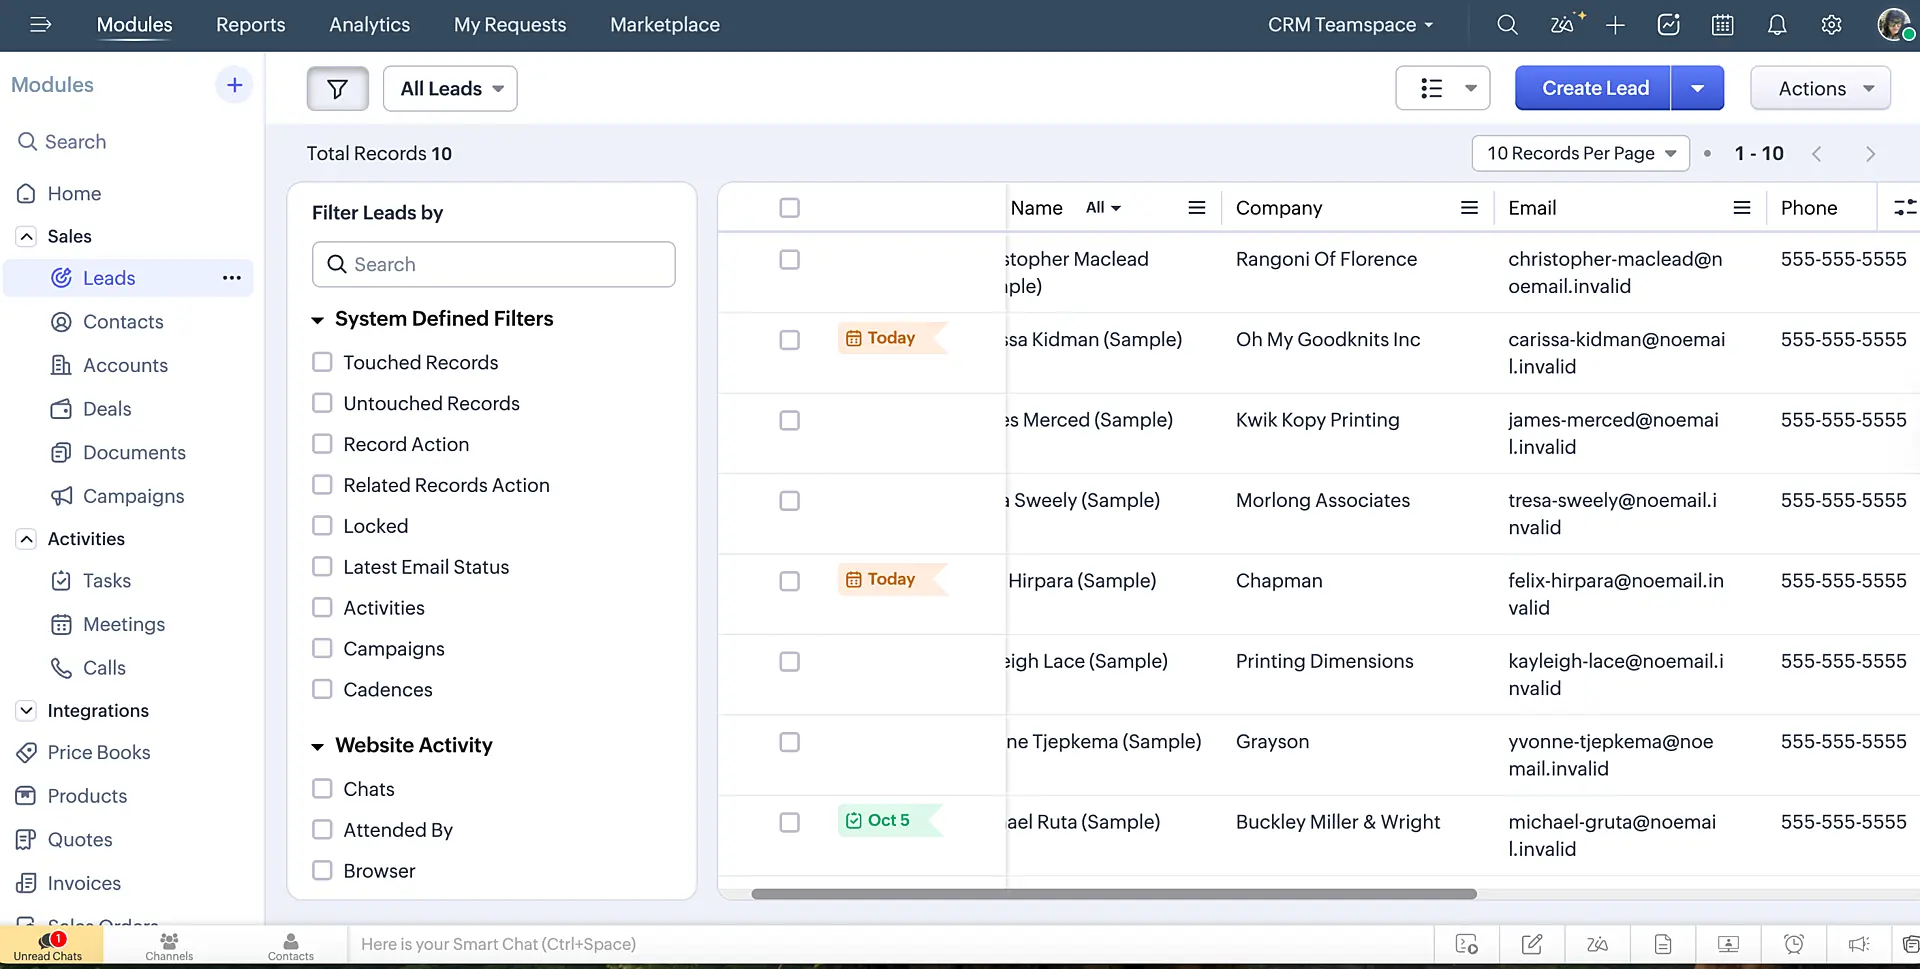Open the calendar from the top bar
Image resolution: width=1920 pixels, height=969 pixels.
[1722, 25]
